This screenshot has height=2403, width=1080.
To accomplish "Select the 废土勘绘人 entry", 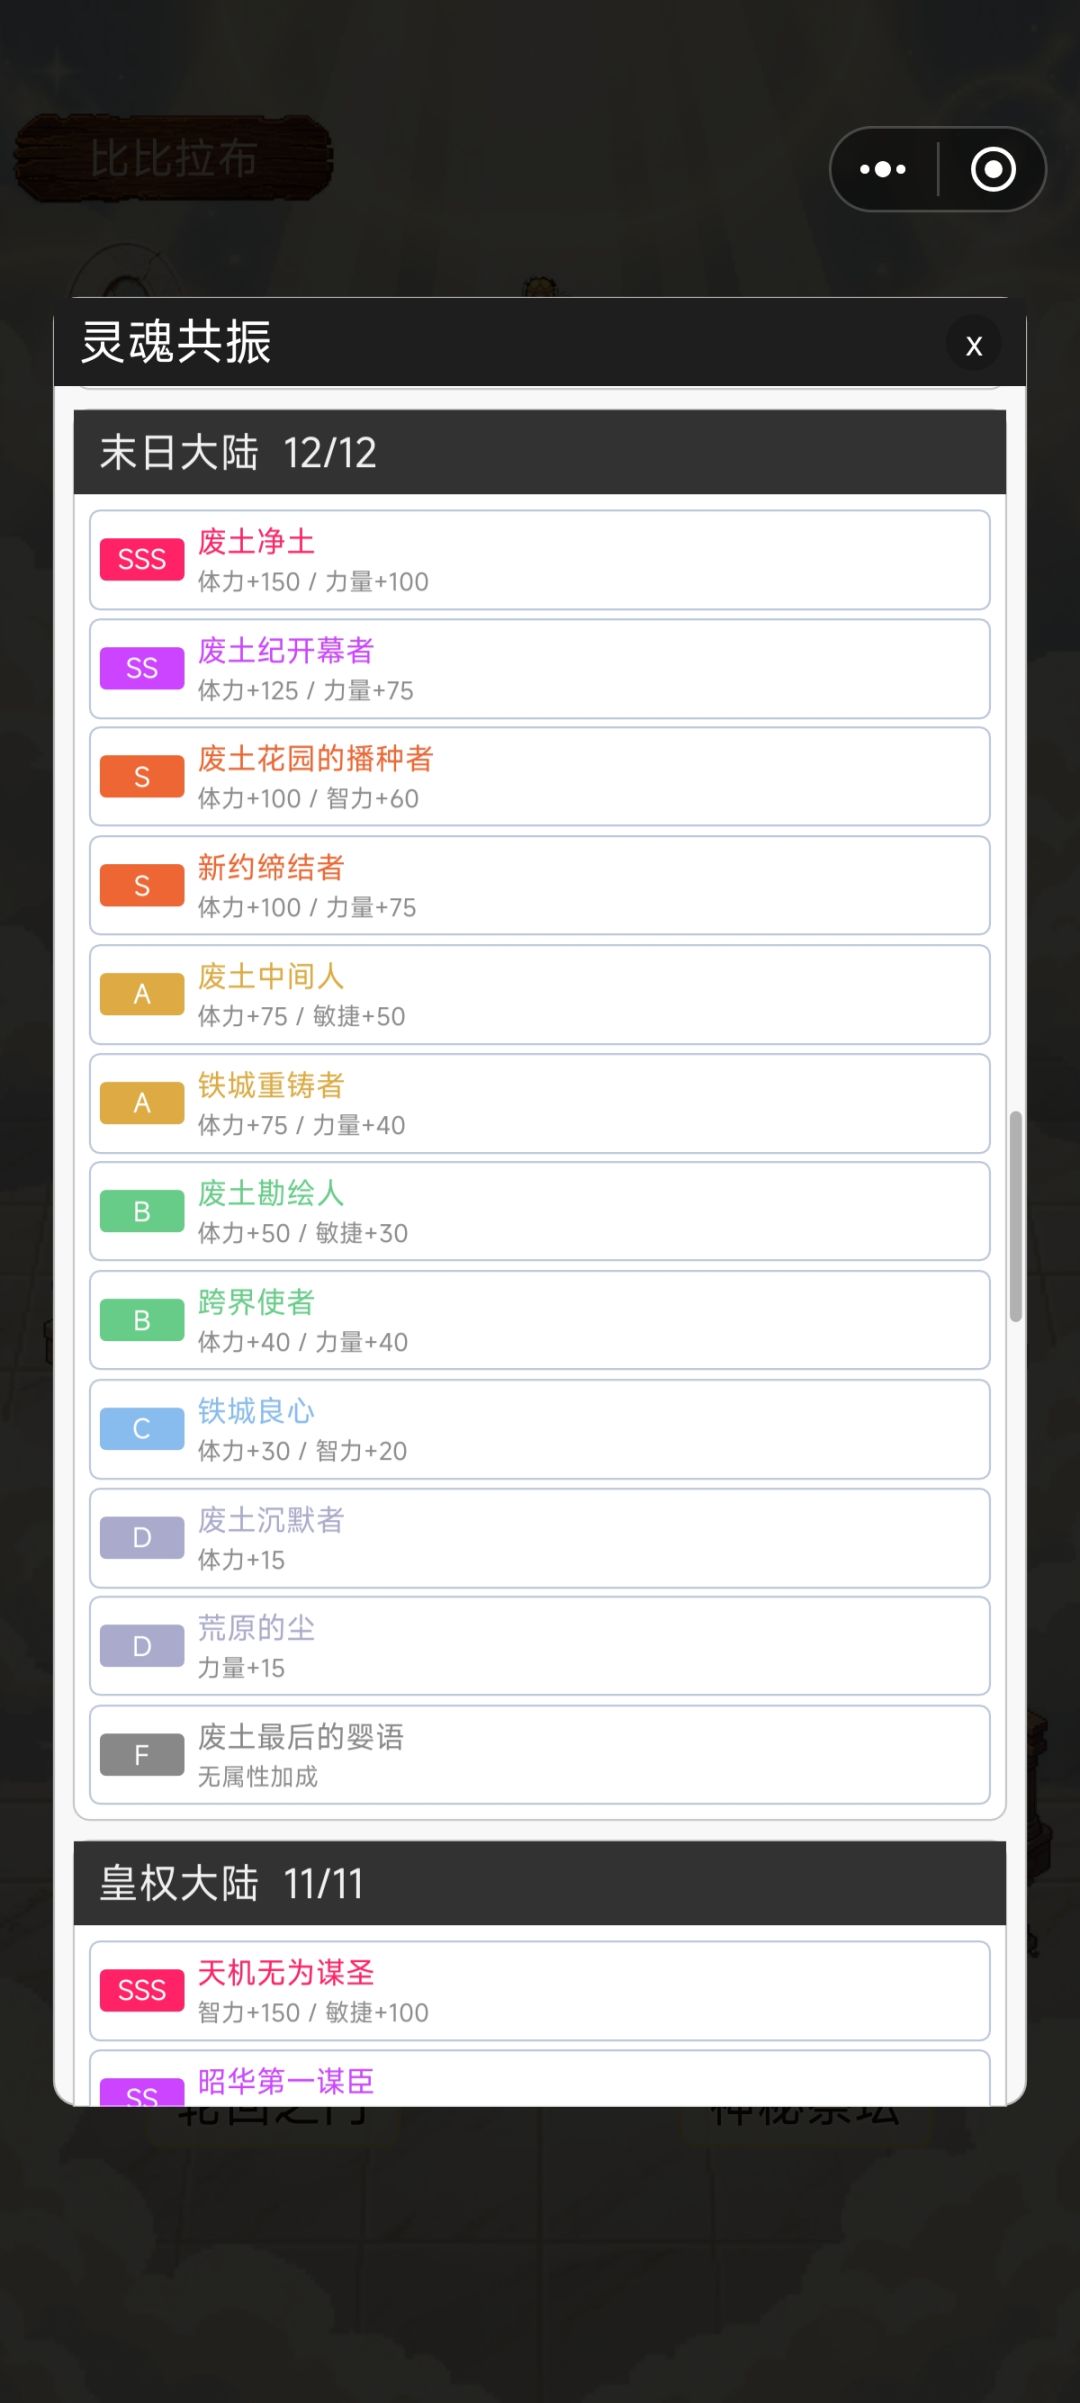I will click(540, 1211).
